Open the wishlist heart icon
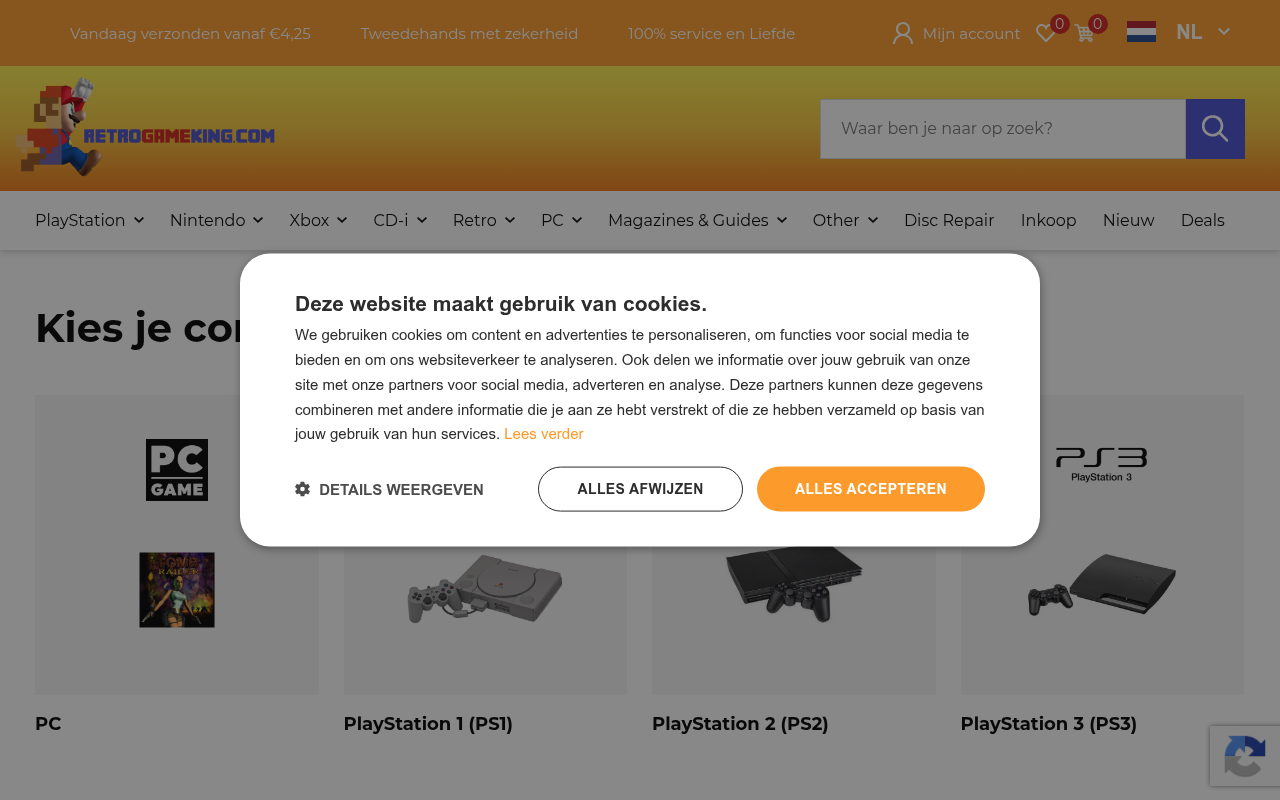Viewport: 1280px width, 800px height. click(1046, 34)
